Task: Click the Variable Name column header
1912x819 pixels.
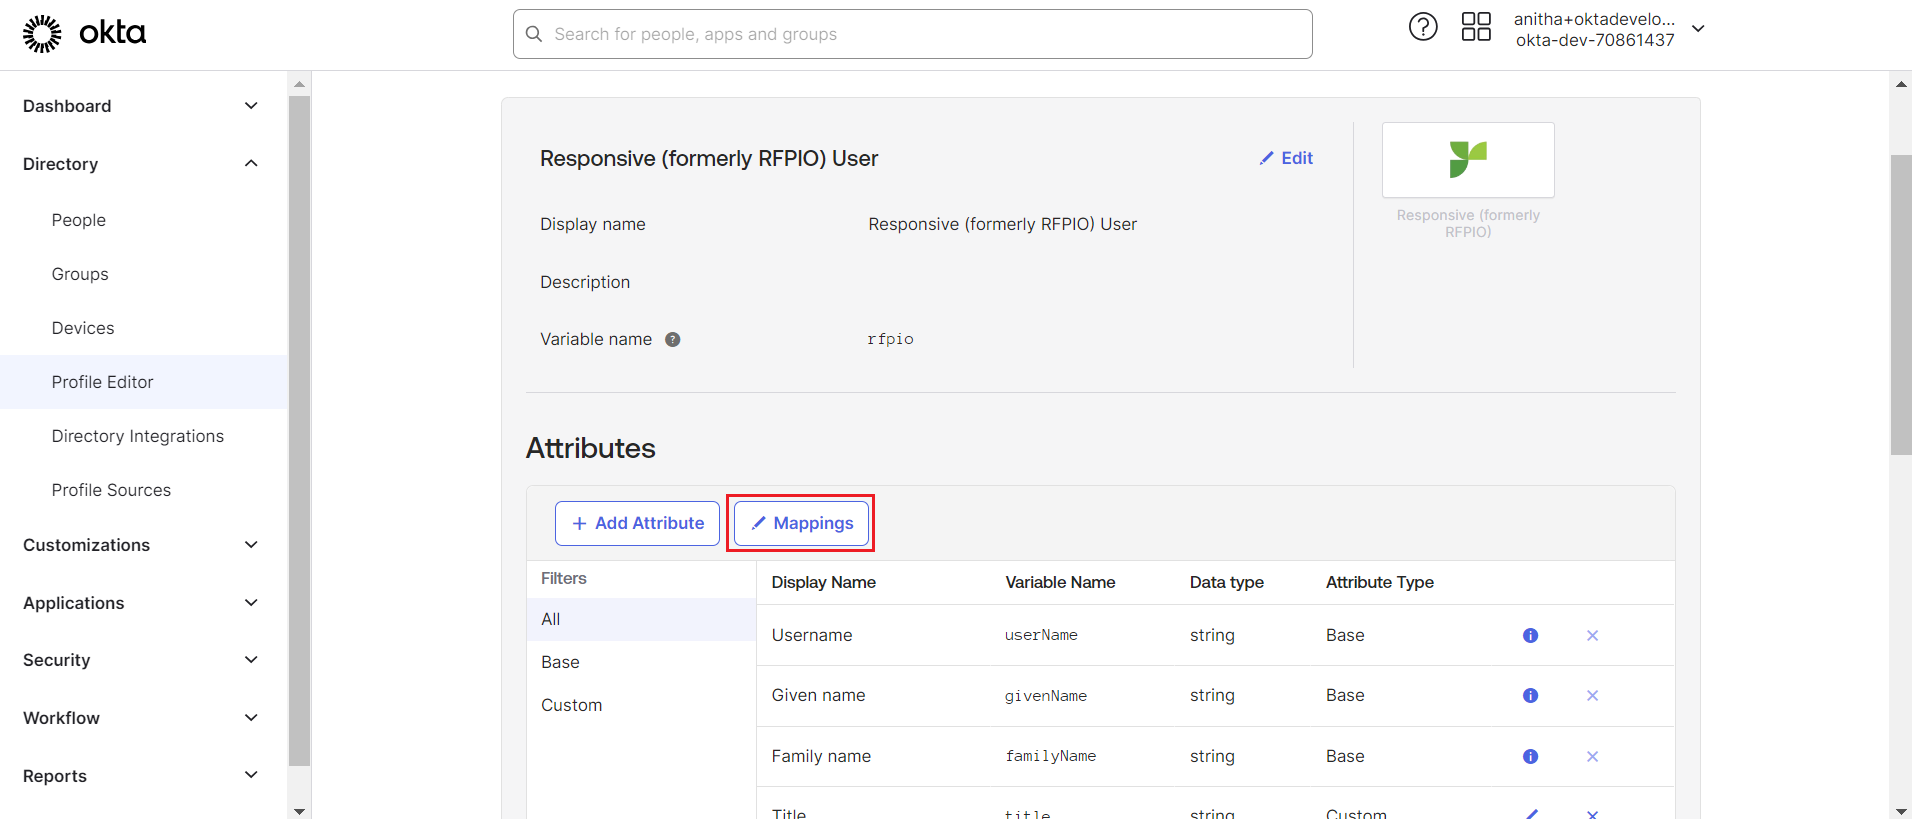Action: pyautogui.click(x=1060, y=582)
